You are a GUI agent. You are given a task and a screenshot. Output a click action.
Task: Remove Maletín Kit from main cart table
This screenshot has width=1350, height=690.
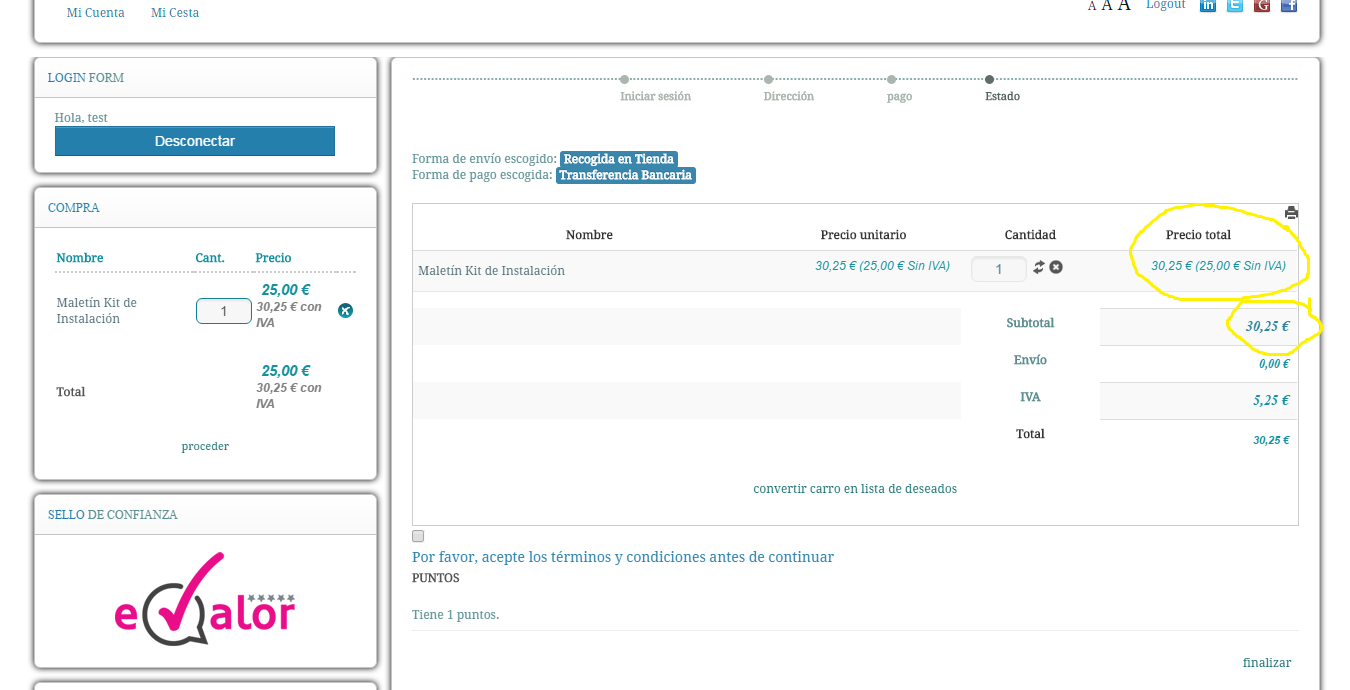[1056, 267]
